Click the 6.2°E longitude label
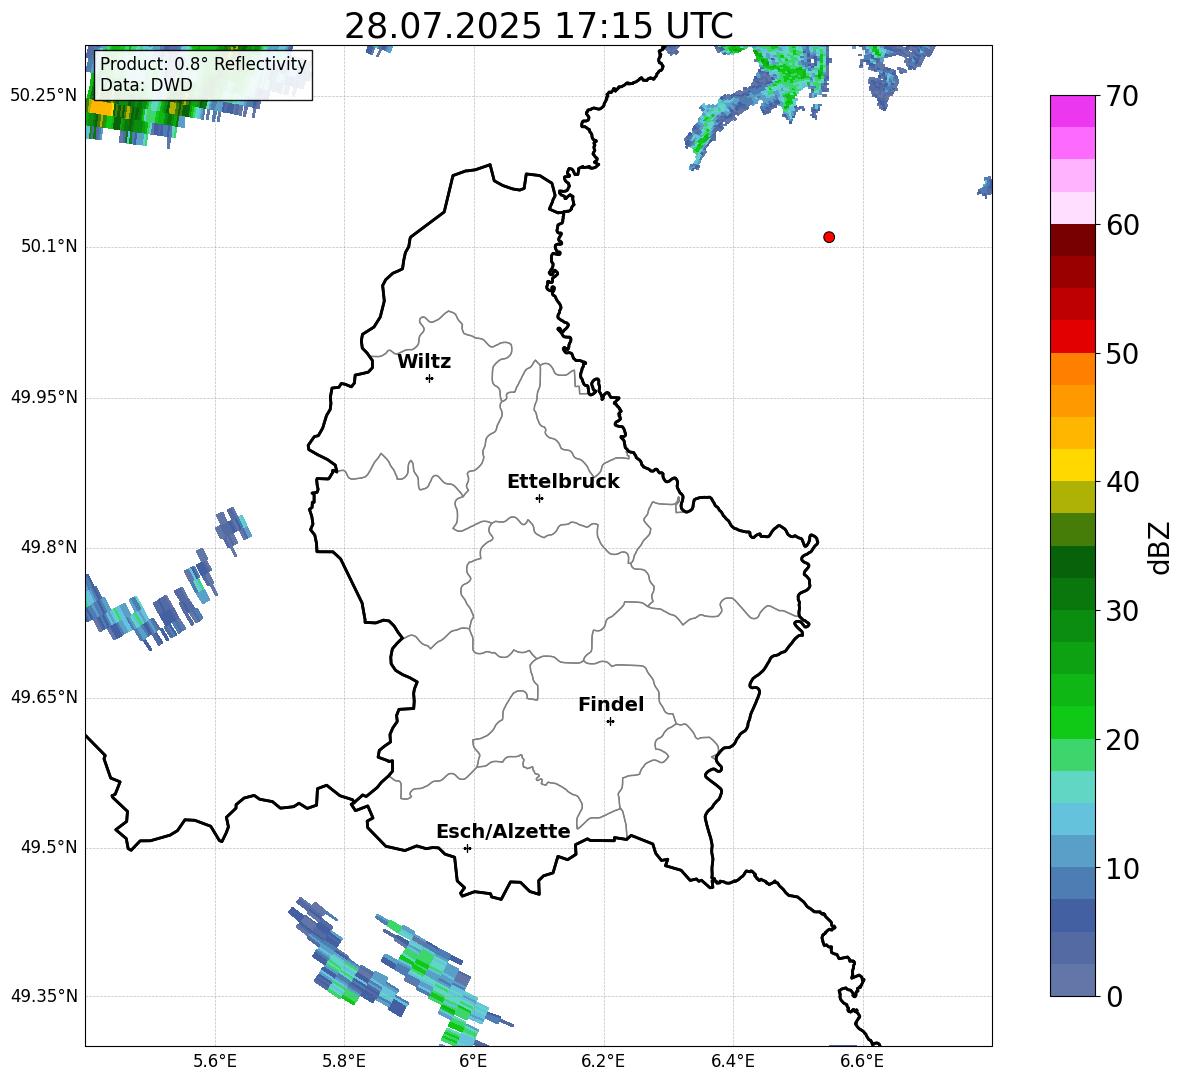The height and width of the screenshot is (1081, 1184). (603, 1061)
